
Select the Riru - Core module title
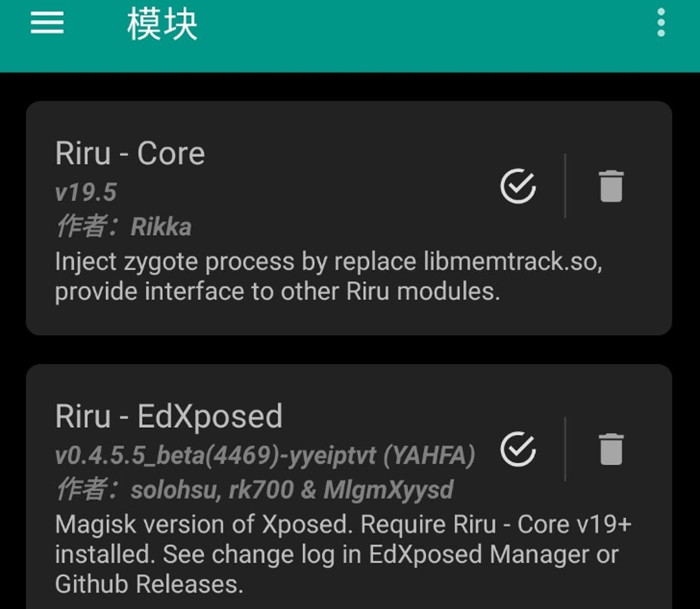click(130, 153)
